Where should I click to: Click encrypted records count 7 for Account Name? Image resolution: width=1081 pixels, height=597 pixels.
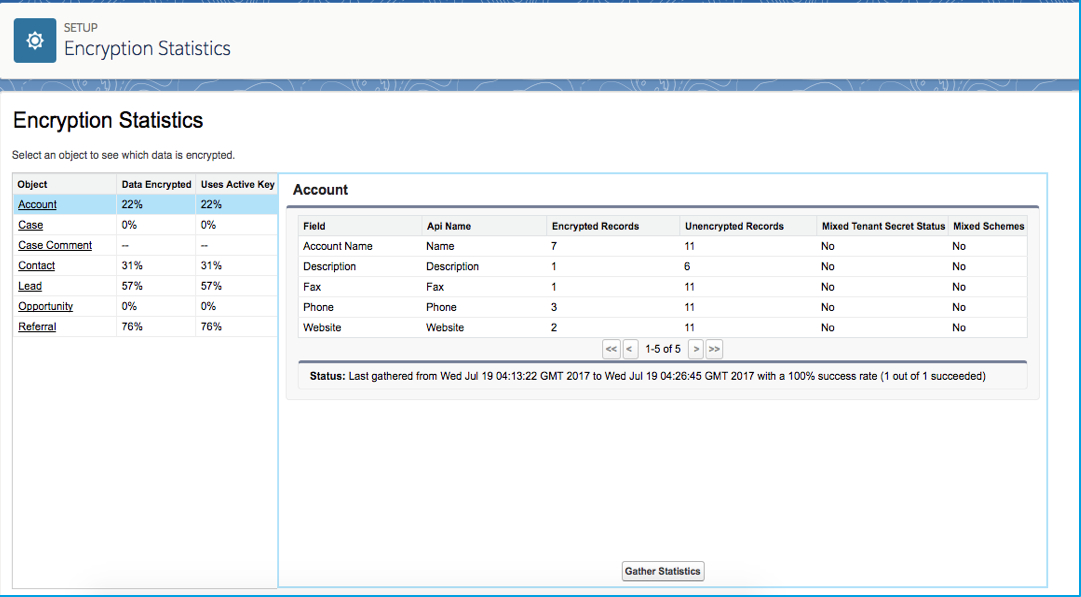click(554, 246)
